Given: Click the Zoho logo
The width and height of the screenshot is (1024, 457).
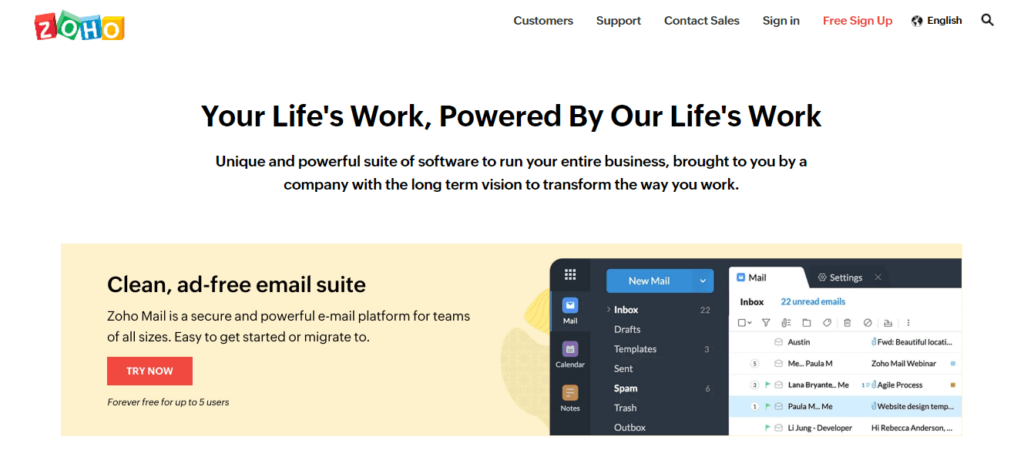Looking at the screenshot, I should pos(79,25).
